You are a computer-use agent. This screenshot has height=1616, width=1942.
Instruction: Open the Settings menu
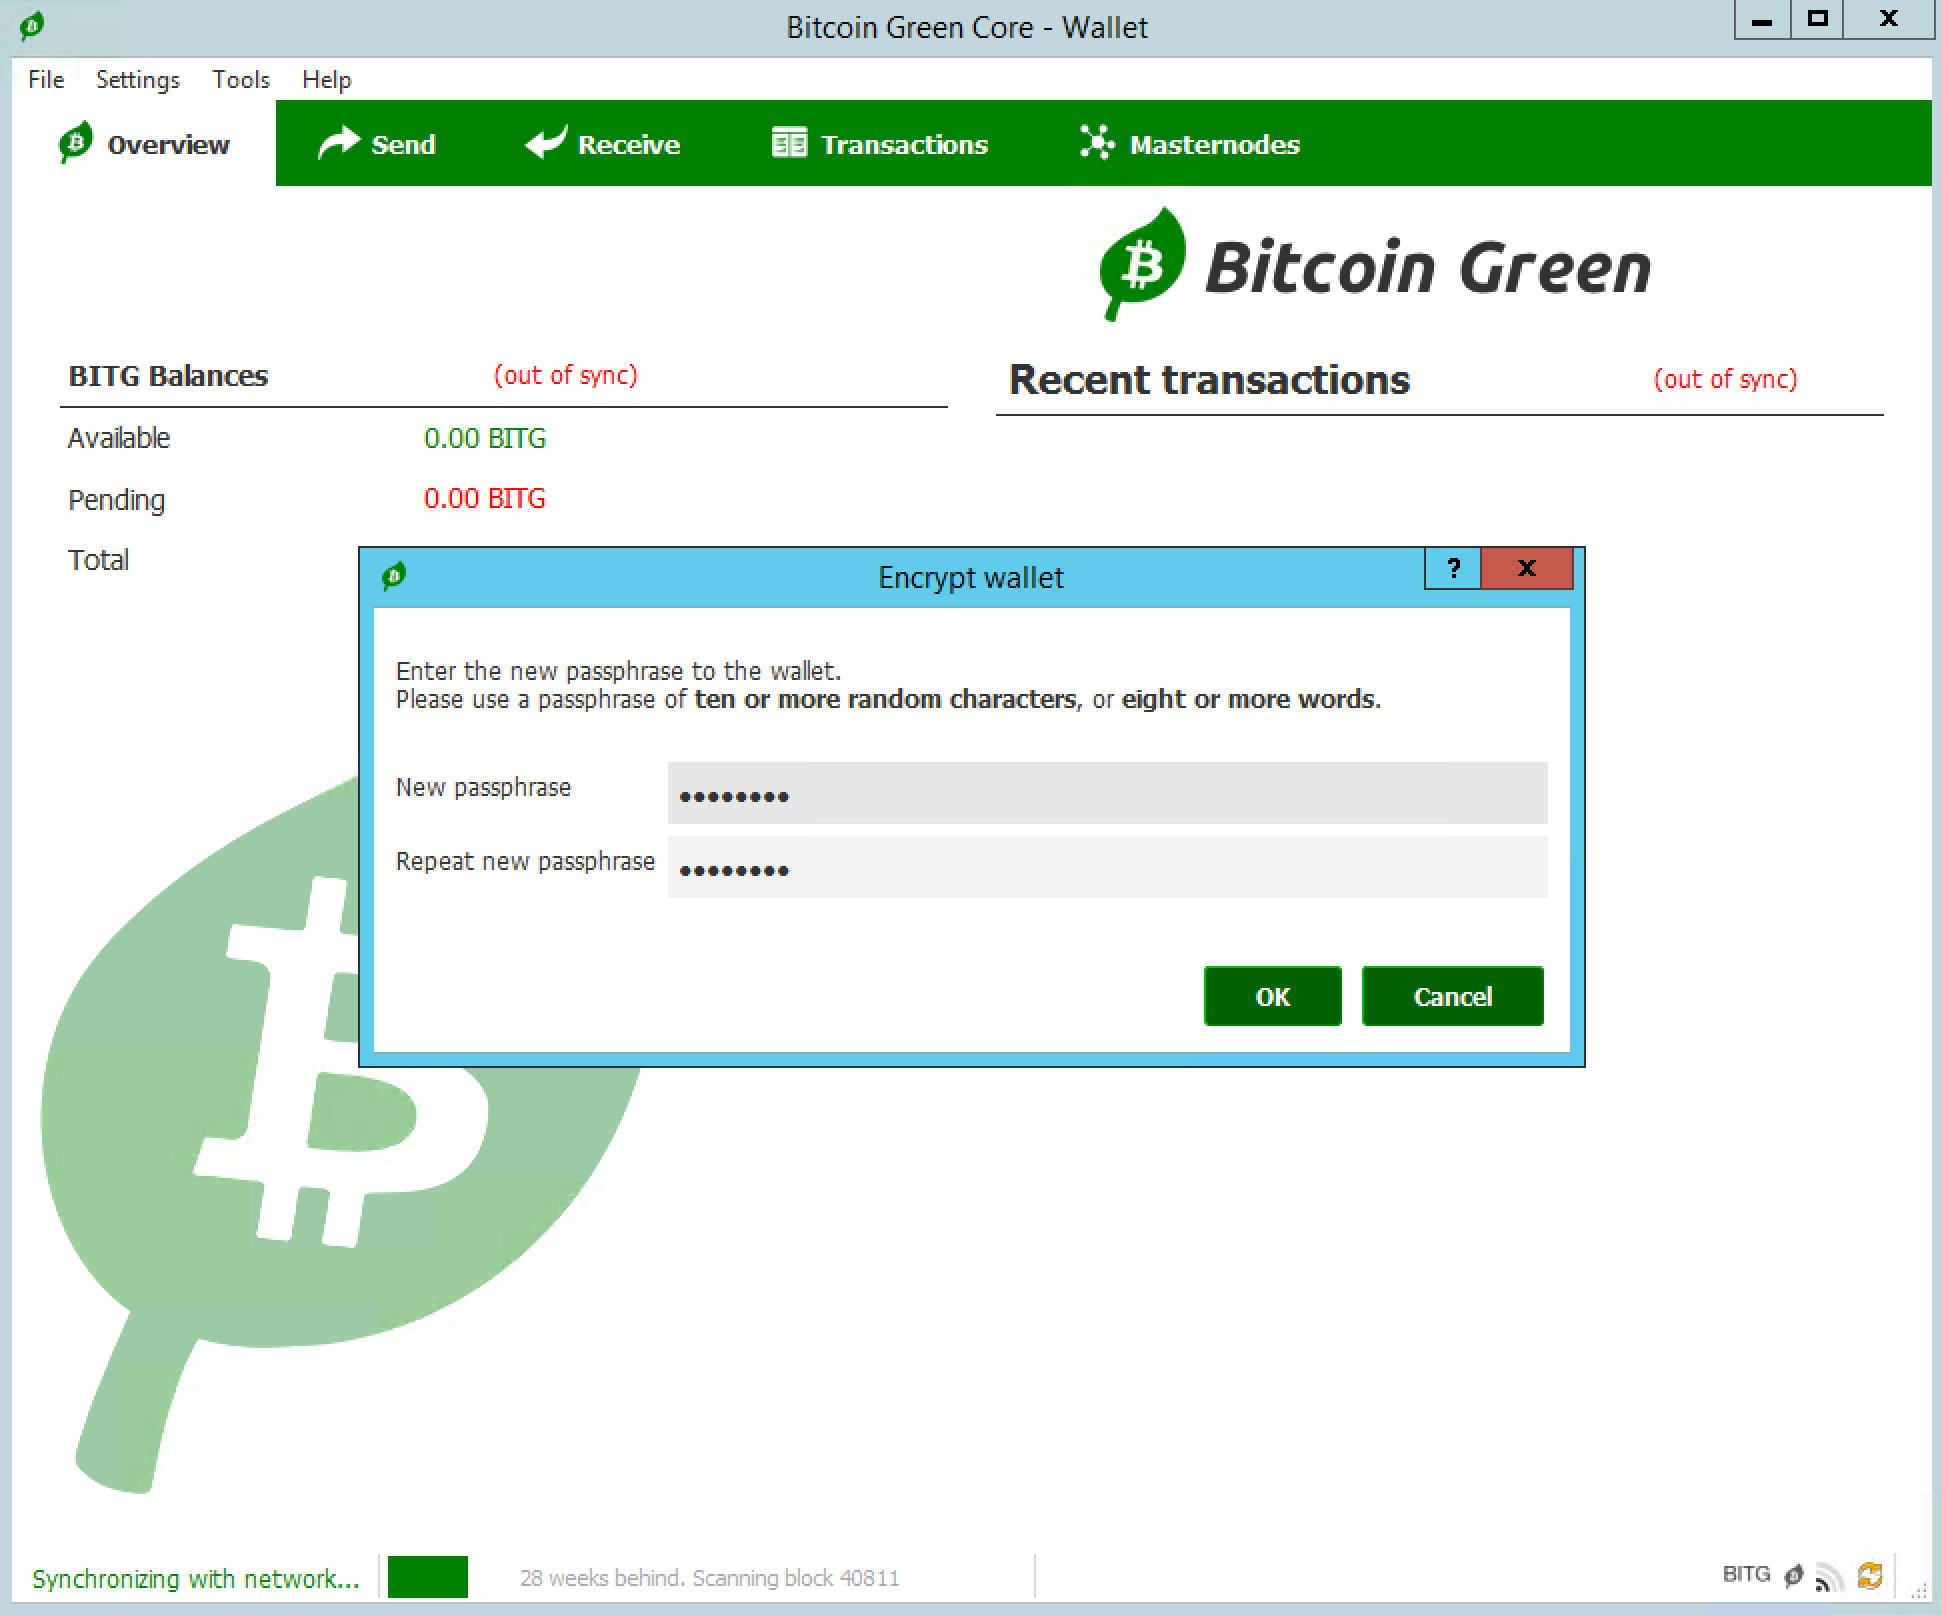(137, 79)
